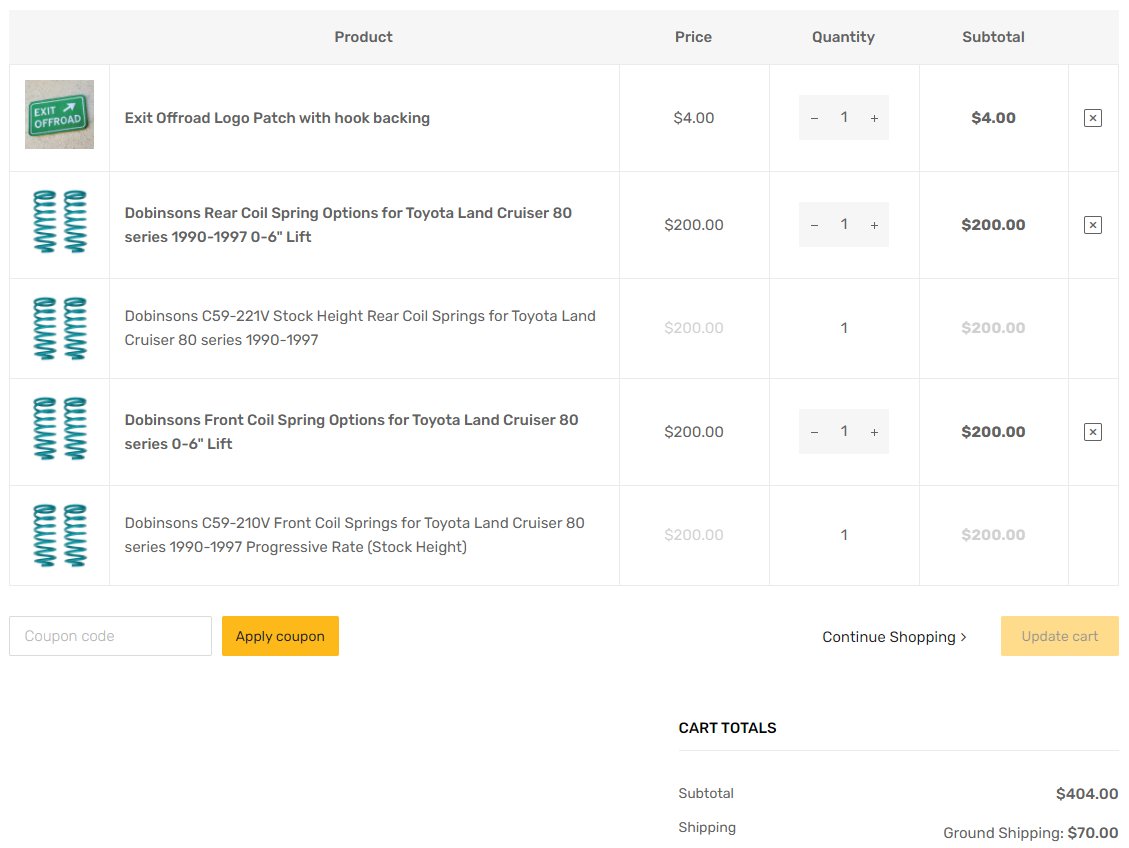Click the Update cart button
The image size is (1129, 848).
tap(1060, 636)
